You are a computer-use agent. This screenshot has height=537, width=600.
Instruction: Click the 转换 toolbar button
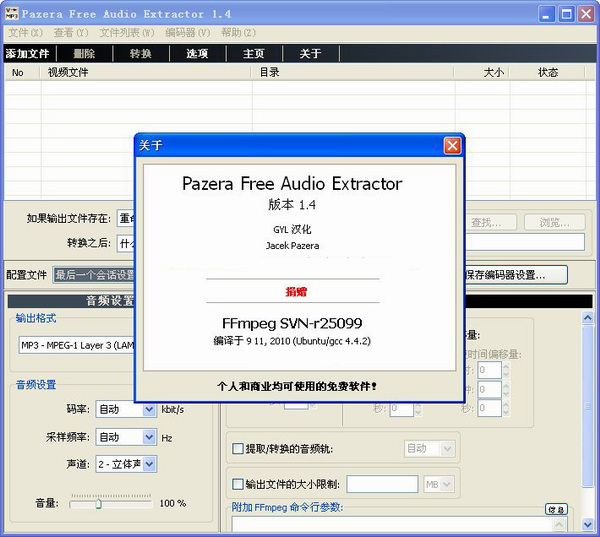[141, 54]
